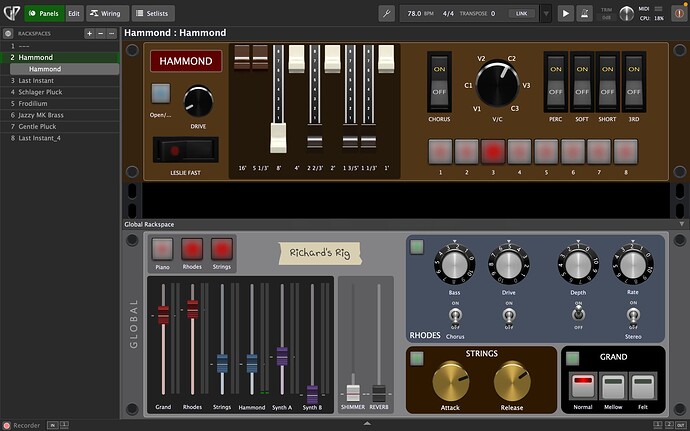Expand the bottom panel with the up arrow
690x431 pixels.
click(x=367, y=424)
